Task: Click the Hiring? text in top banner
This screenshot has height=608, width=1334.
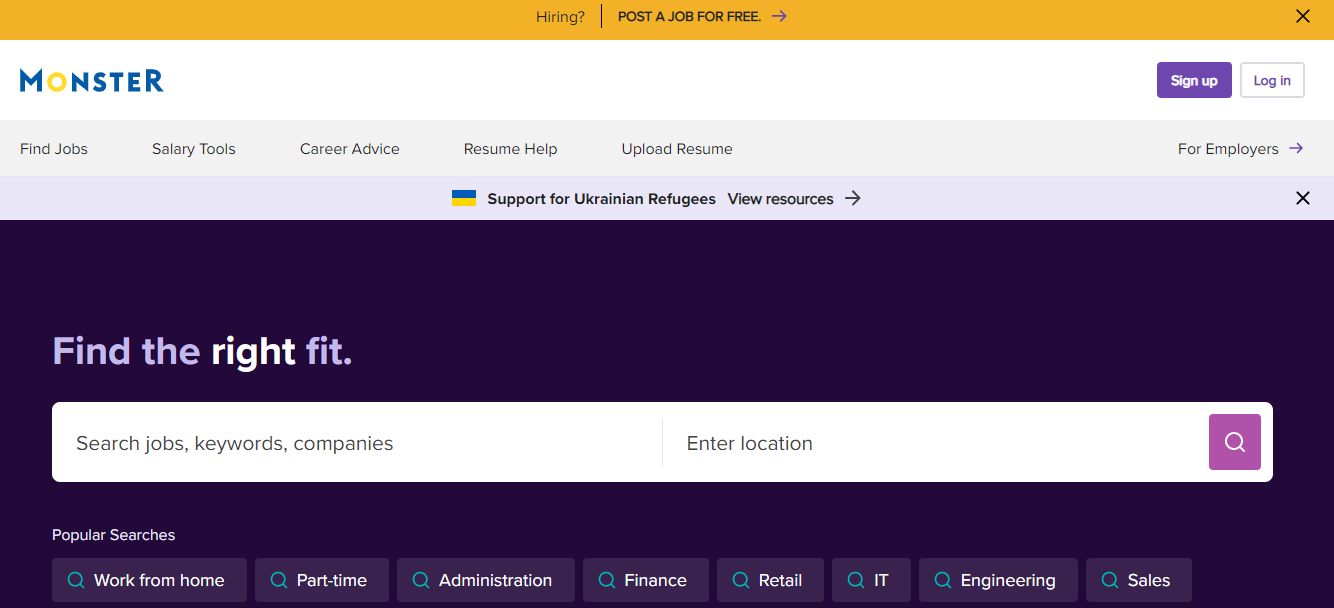Action: 560,17
